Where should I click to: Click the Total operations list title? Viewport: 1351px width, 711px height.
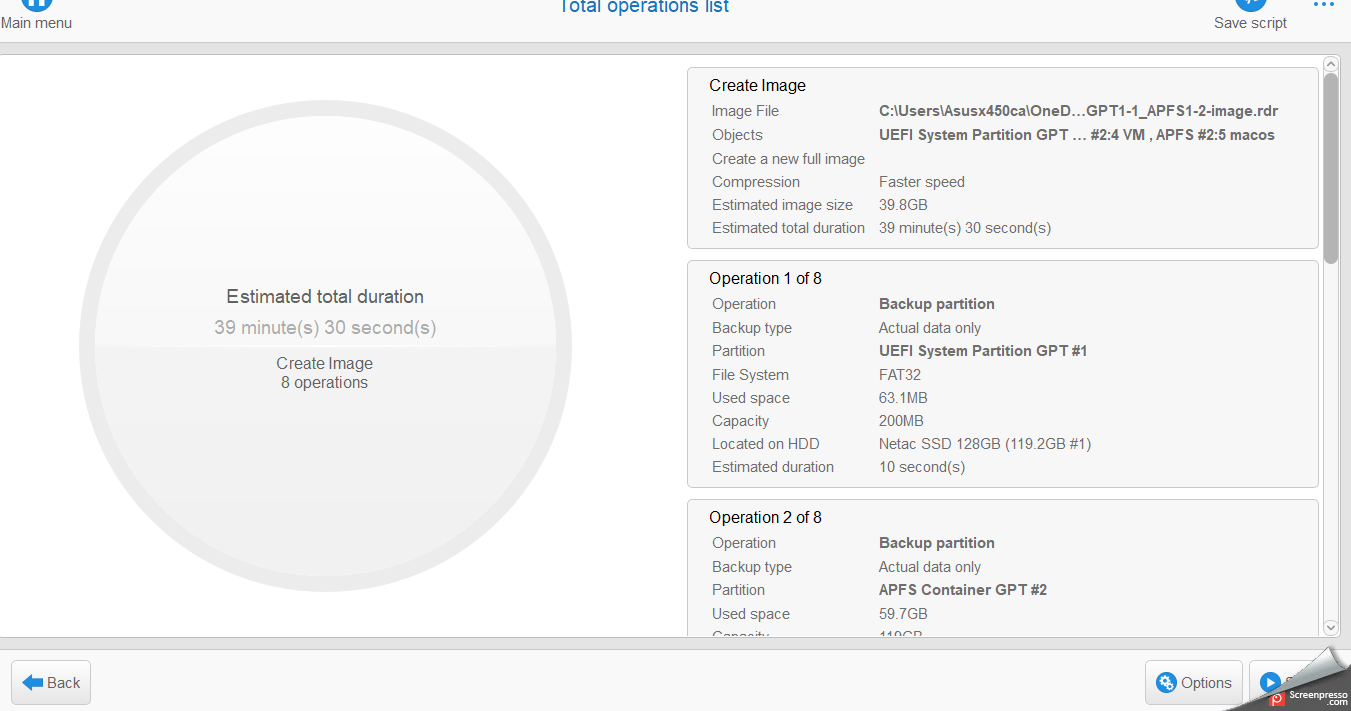[643, 8]
